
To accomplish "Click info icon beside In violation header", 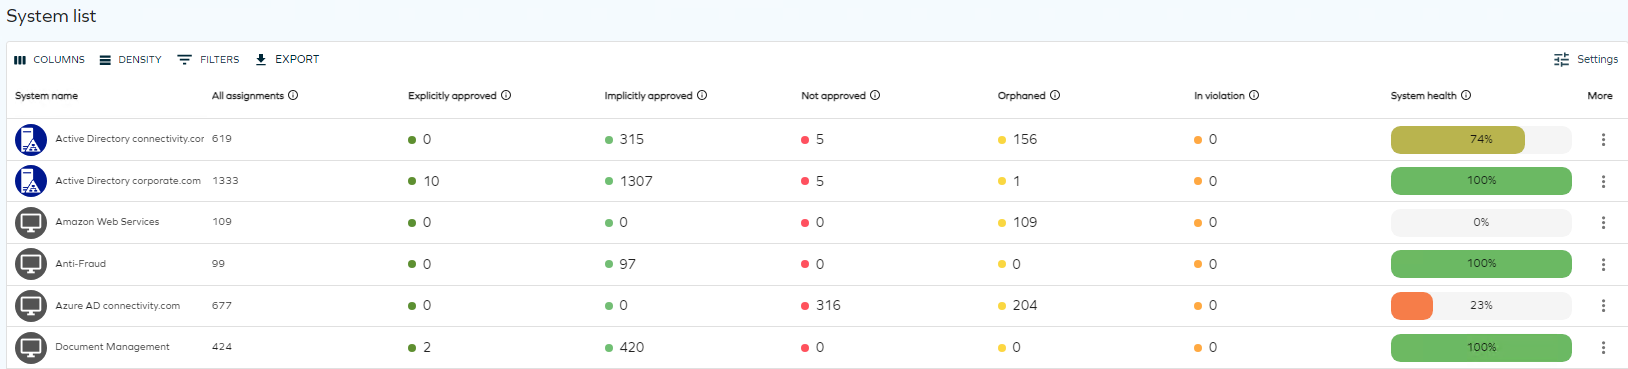I will click(x=1254, y=96).
